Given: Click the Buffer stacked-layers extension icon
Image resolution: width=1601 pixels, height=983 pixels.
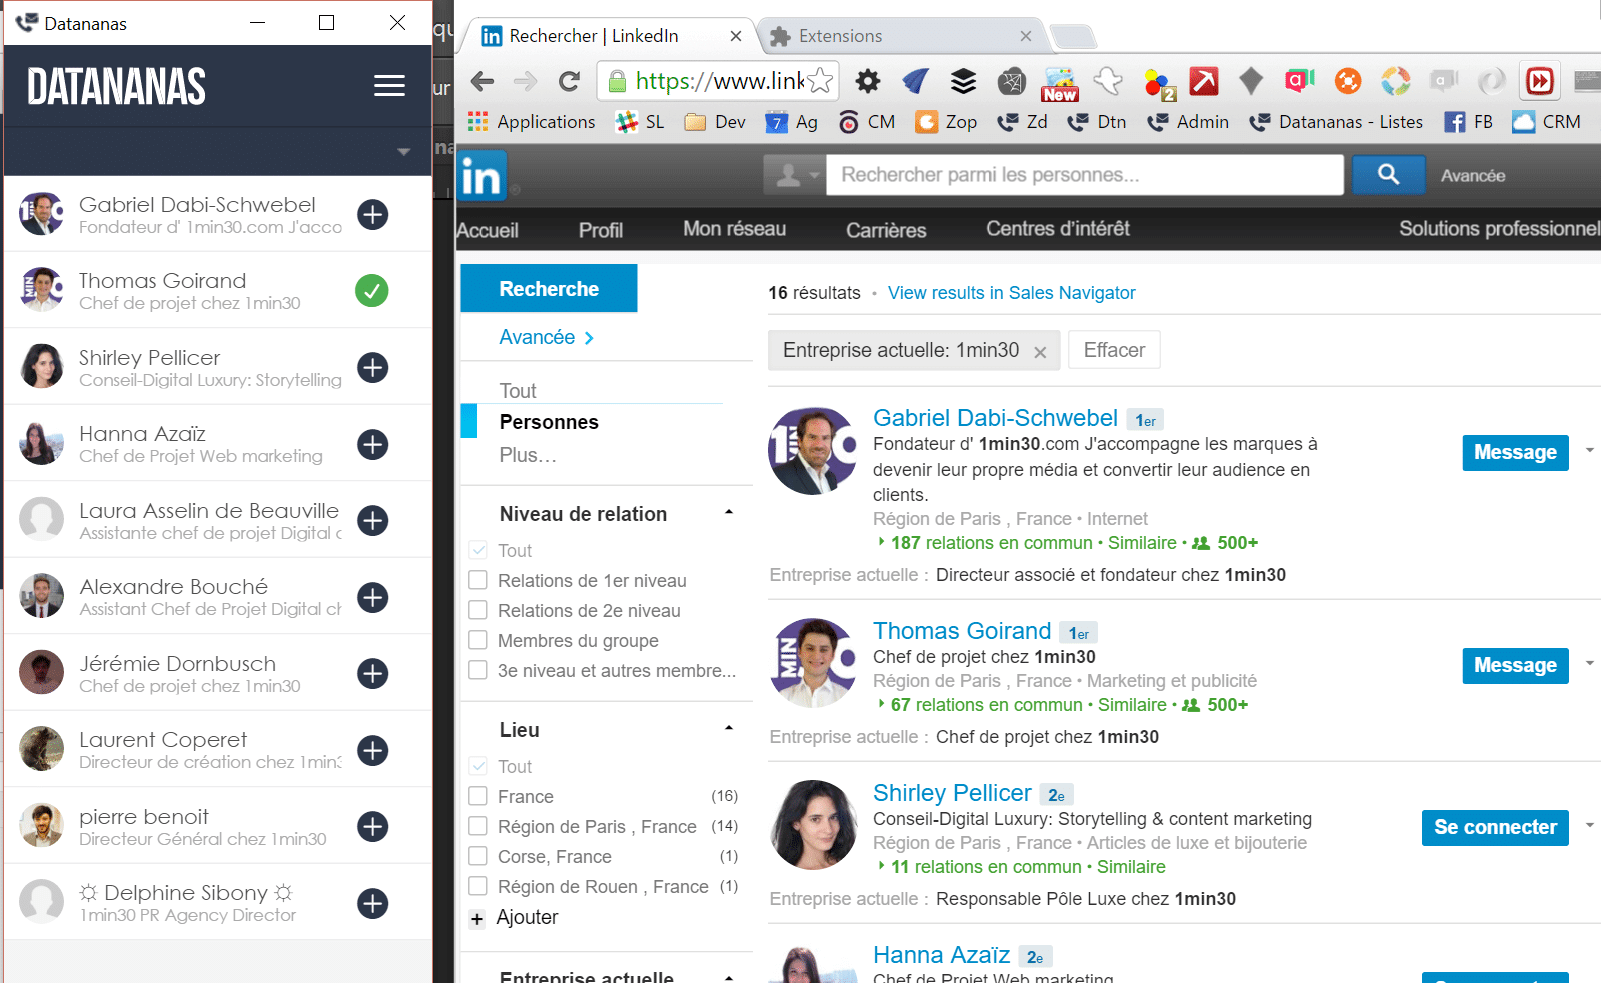Looking at the screenshot, I should pyautogui.click(x=963, y=81).
